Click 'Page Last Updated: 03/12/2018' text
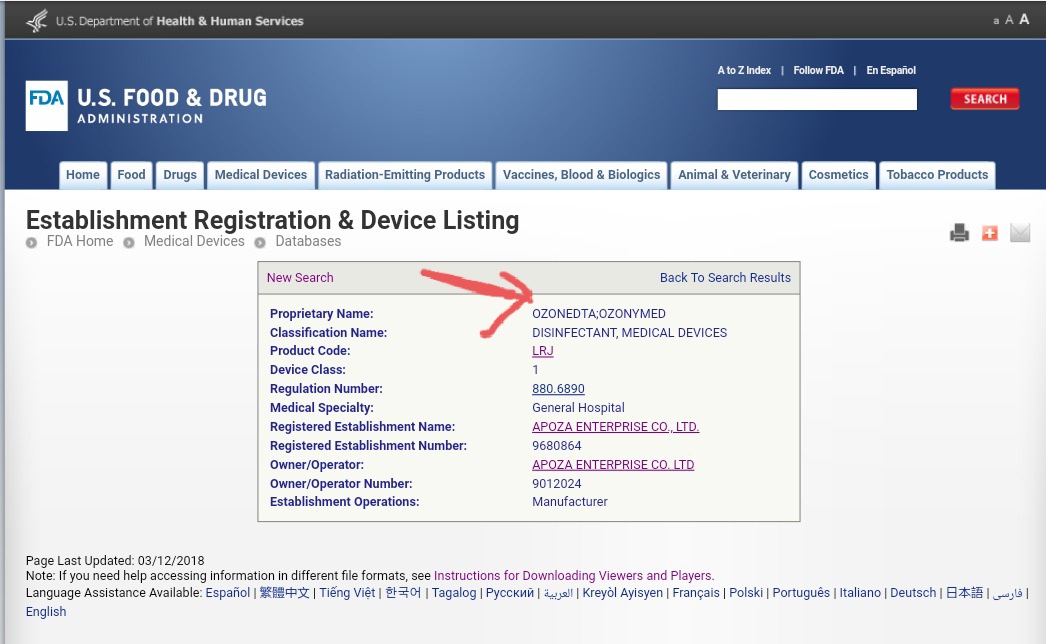Image resolution: width=1046 pixels, height=644 pixels. [115, 561]
